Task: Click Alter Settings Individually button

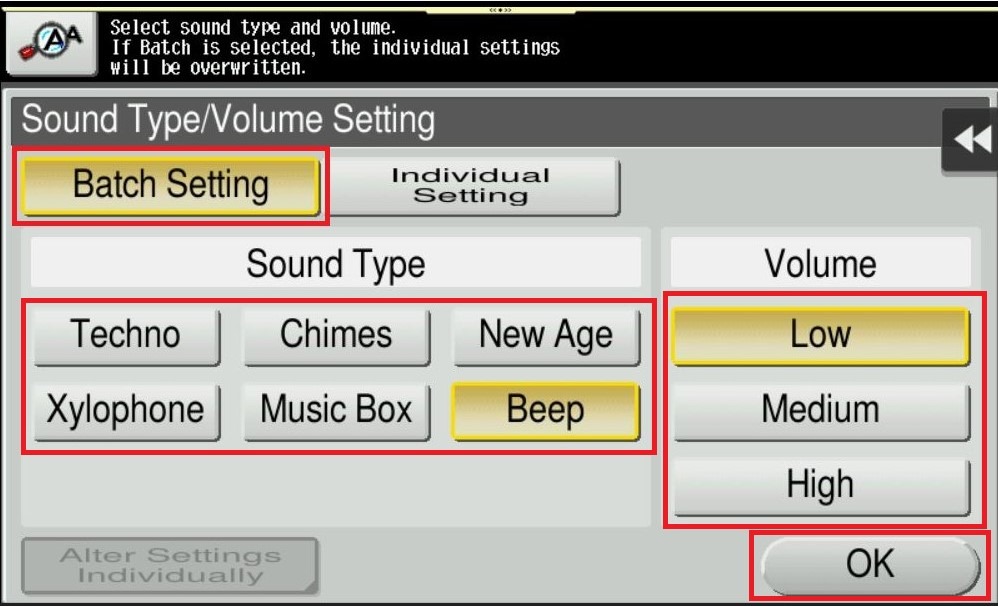Action: [x=169, y=566]
